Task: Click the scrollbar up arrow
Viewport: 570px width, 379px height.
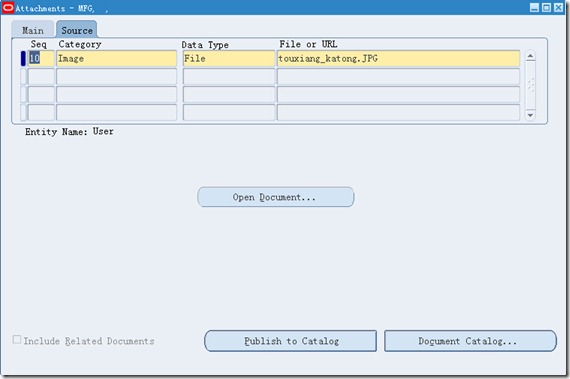Action: [x=530, y=56]
